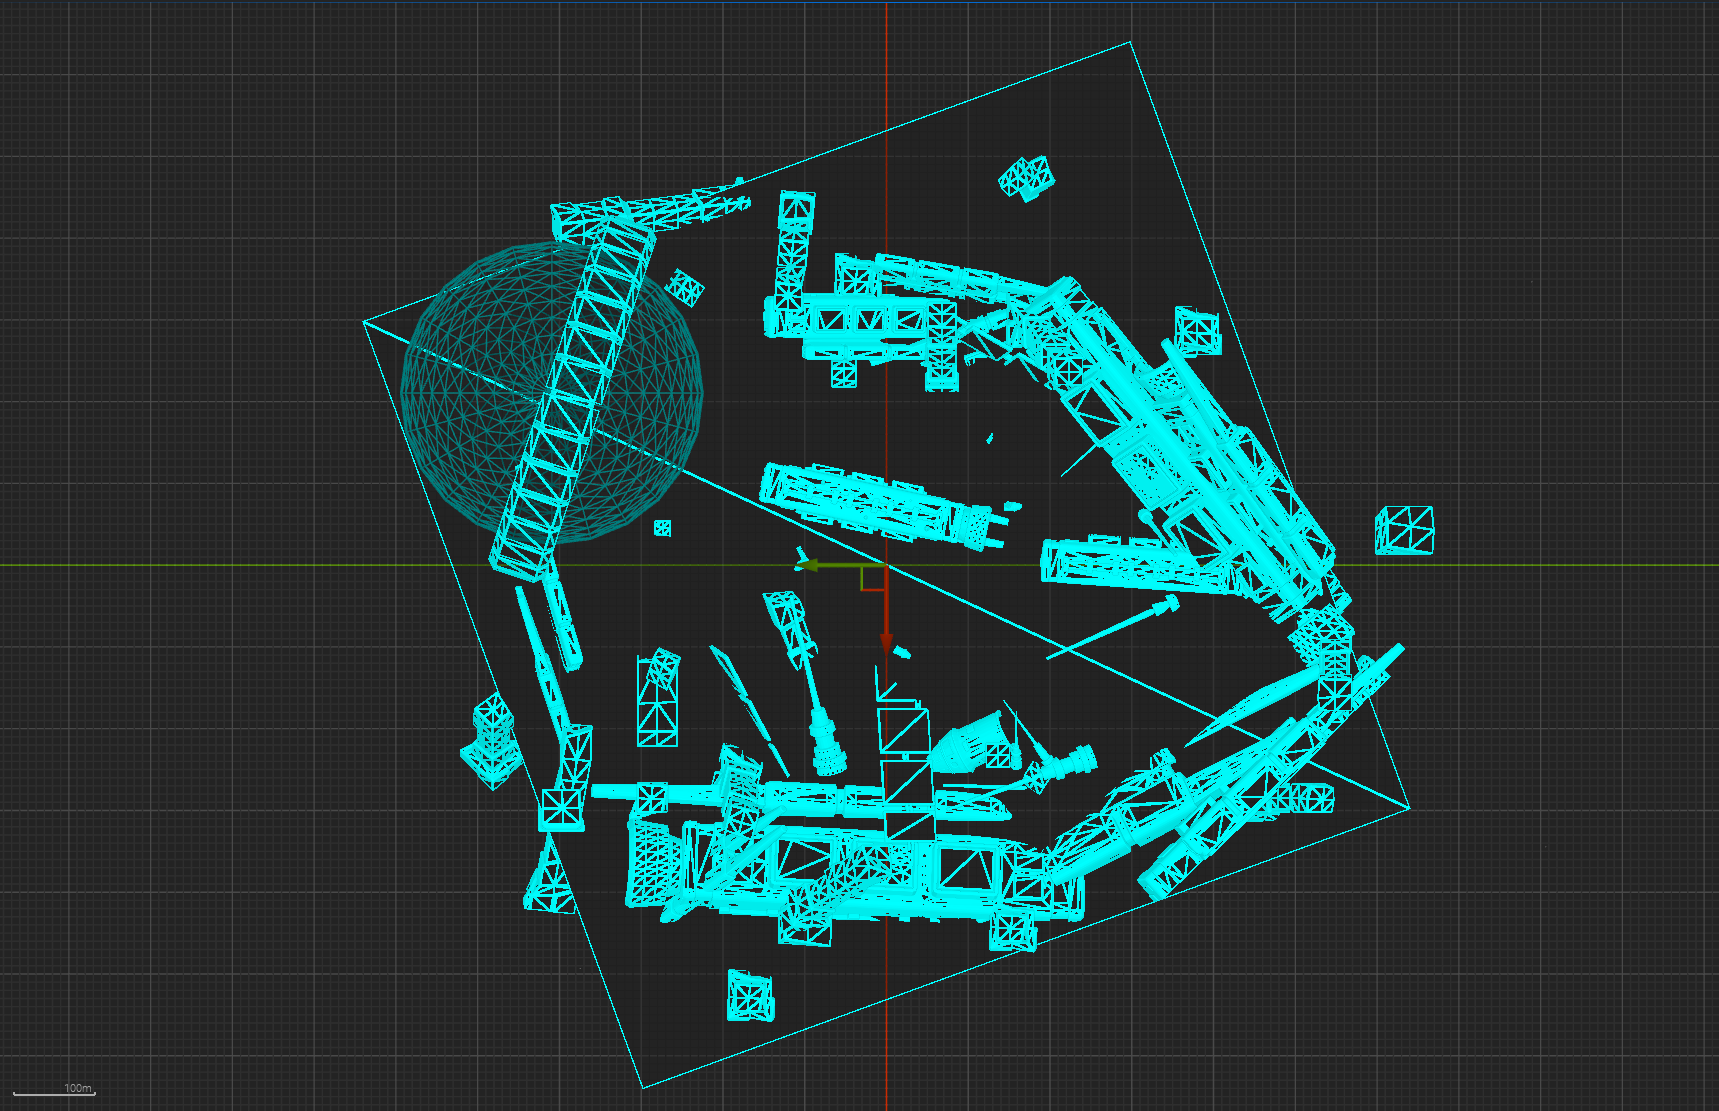Click the right corner of the bounding box
The image size is (1719, 1111).
(1408, 808)
